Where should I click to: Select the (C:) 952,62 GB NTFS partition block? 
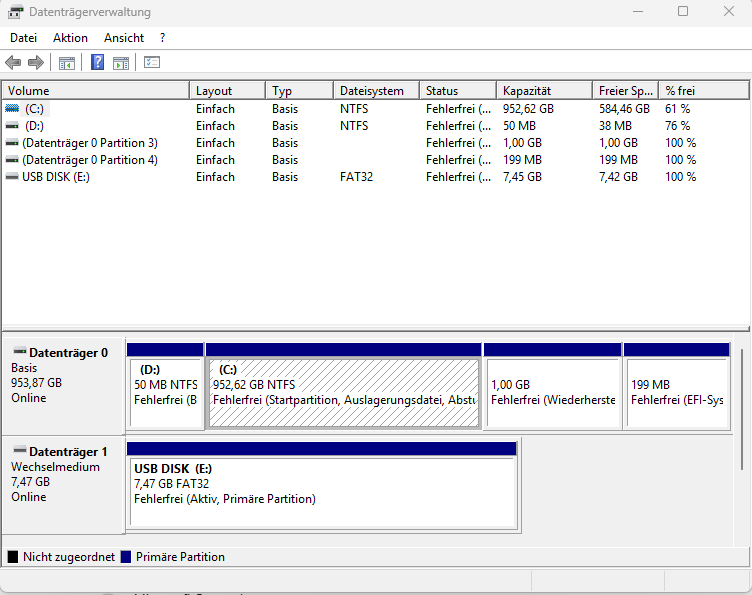point(343,386)
